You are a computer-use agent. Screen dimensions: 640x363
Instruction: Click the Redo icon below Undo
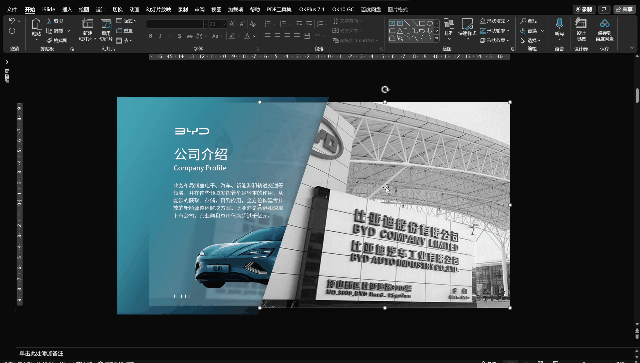click(12, 31)
